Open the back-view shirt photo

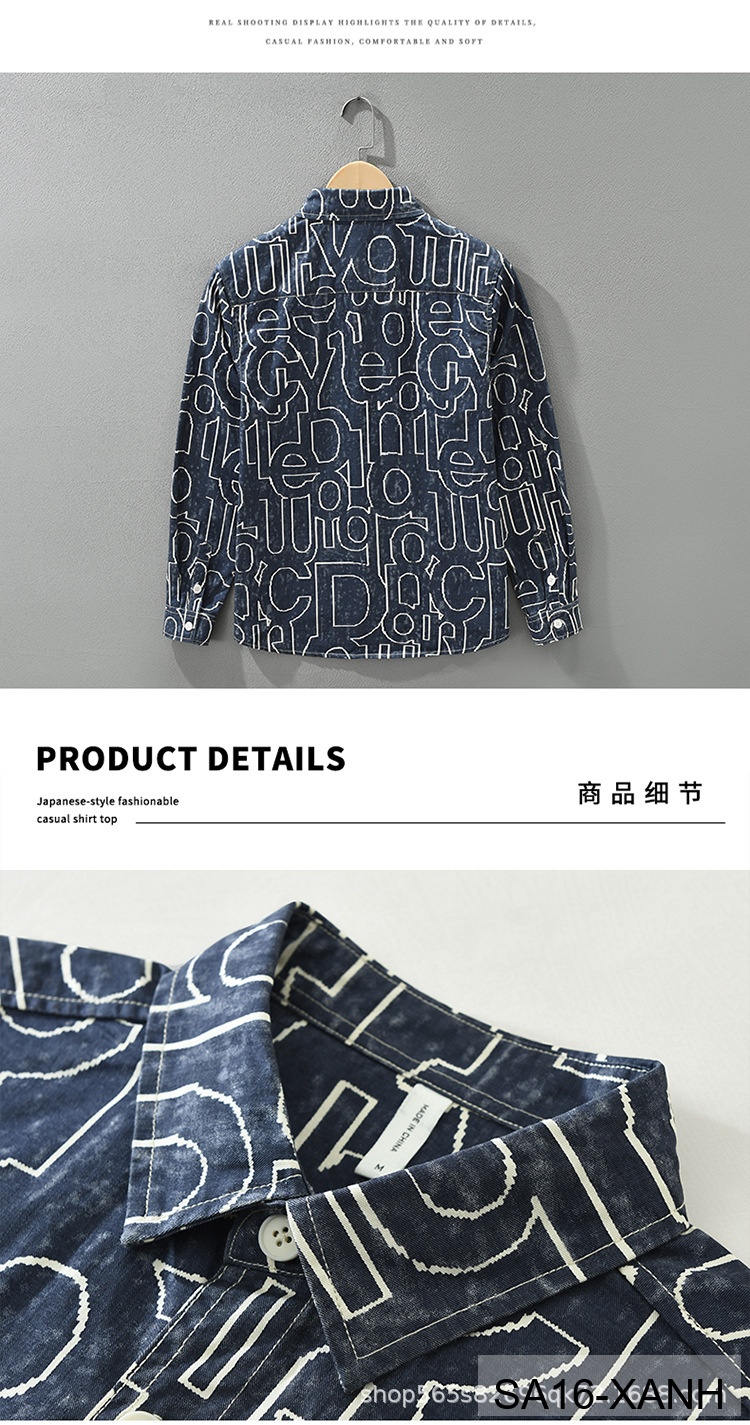click(375, 380)
